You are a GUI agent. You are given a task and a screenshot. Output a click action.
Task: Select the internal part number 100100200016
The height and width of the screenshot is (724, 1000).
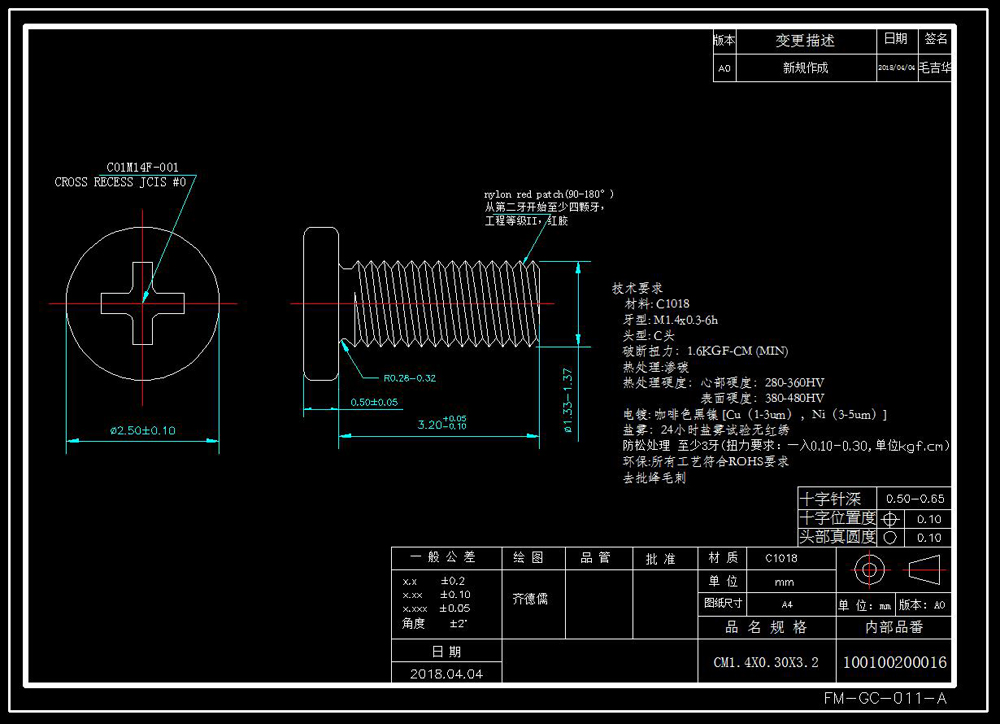pyautogui.click(x=895, y=662)
